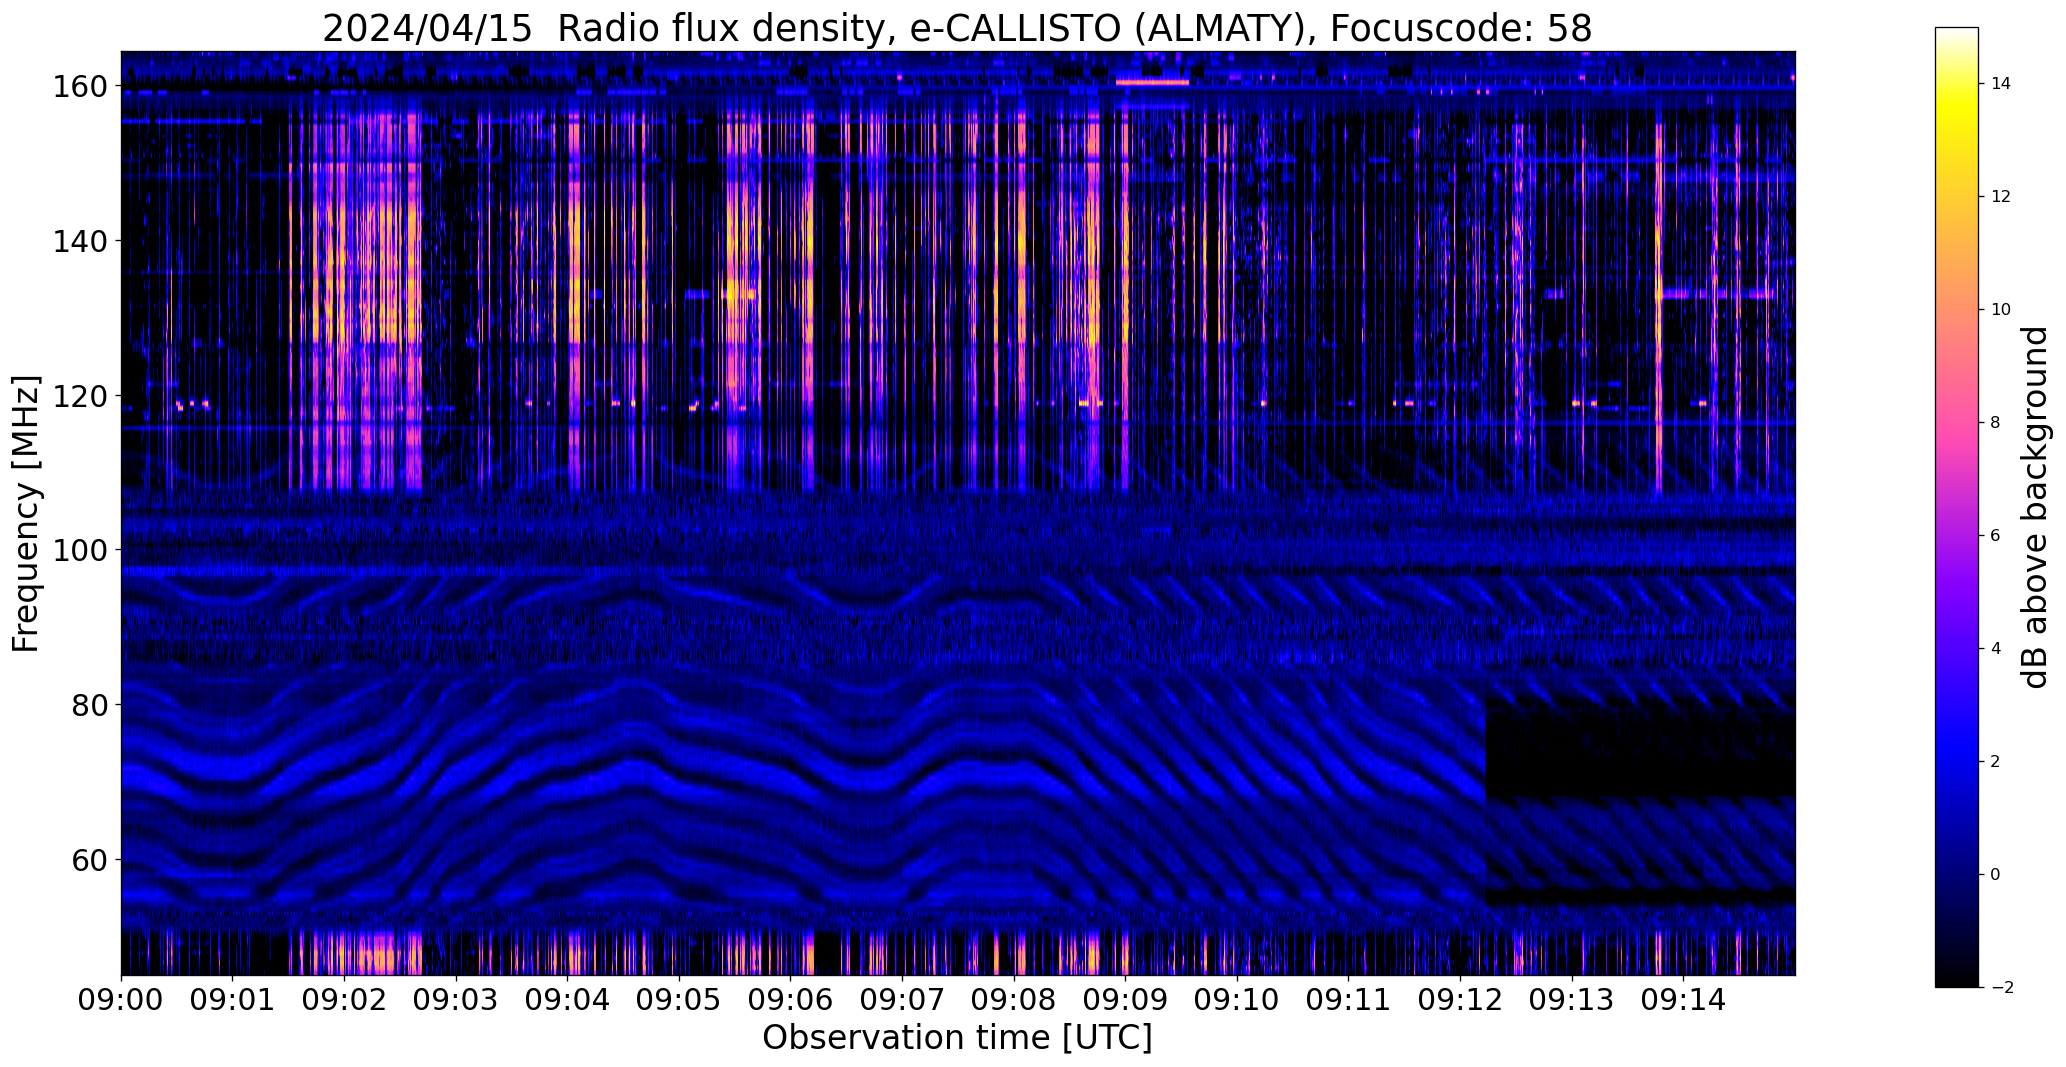Viewport: 2066px width, 1067px height.
Task: Click the colorbar tick label 0
Action: tap(1996, 875)
